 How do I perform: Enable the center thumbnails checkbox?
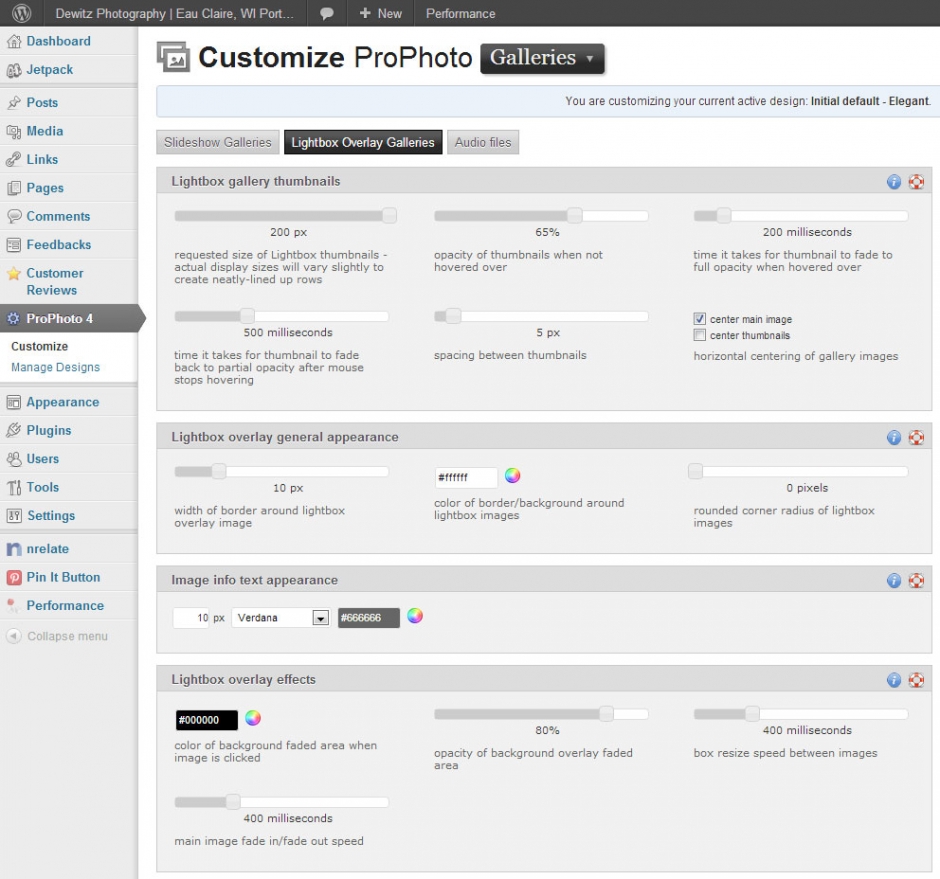(700, 335)
